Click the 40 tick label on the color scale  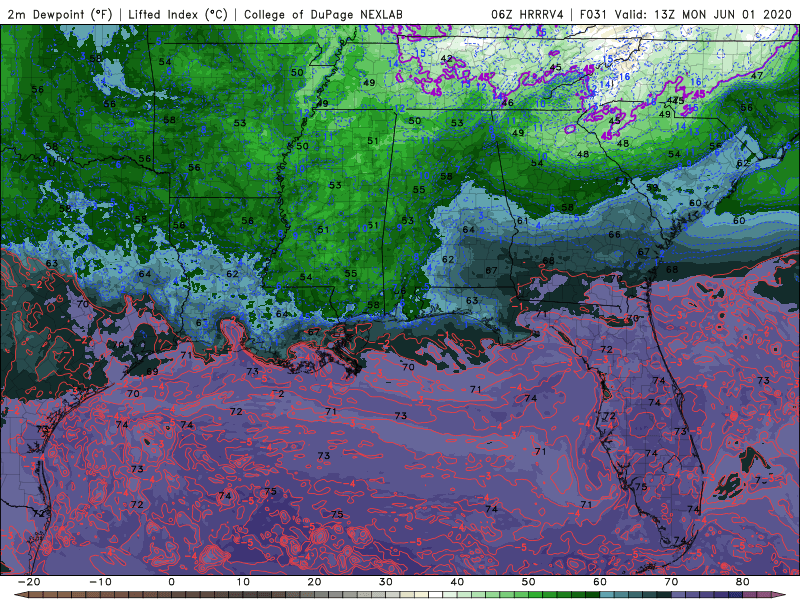point(457,582)
